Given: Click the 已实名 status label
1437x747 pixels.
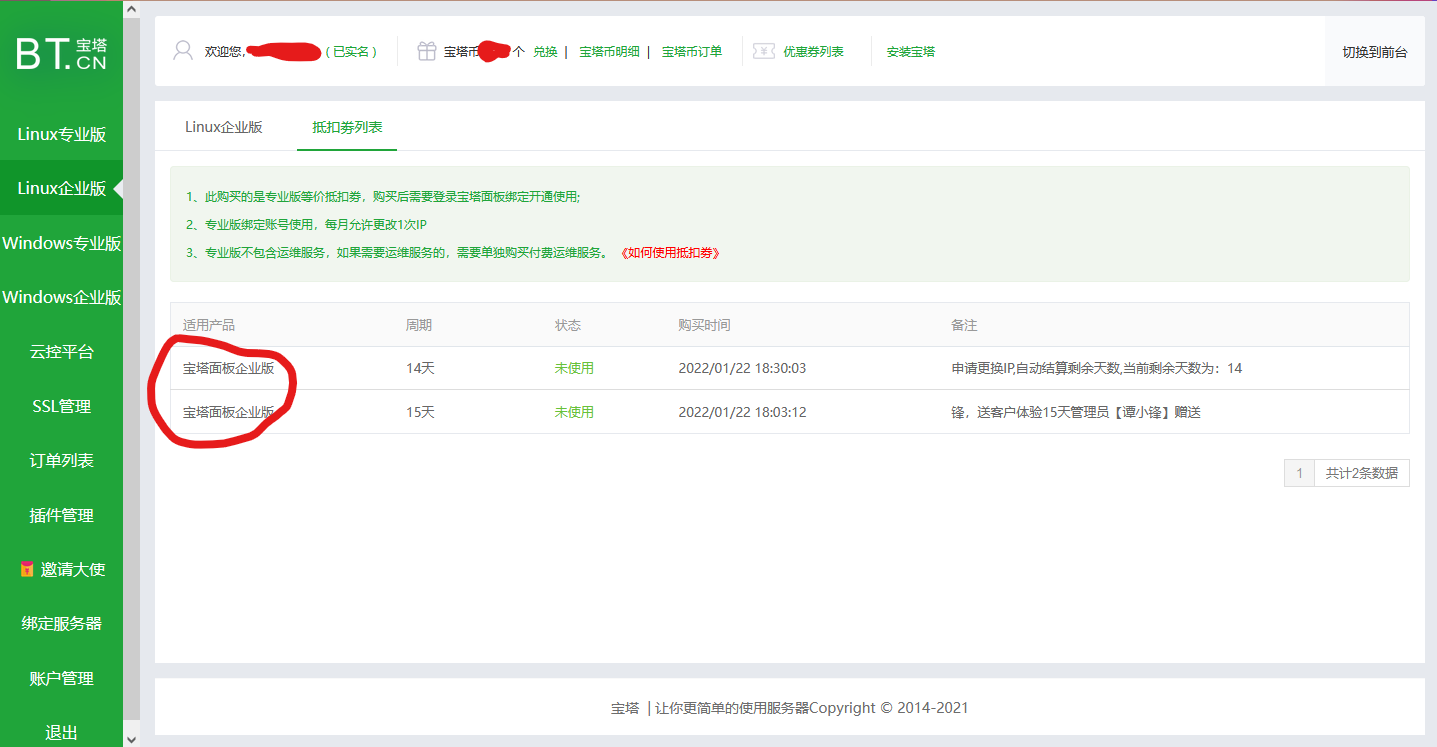Looking at the screenshot, I should tap(351, 52).
